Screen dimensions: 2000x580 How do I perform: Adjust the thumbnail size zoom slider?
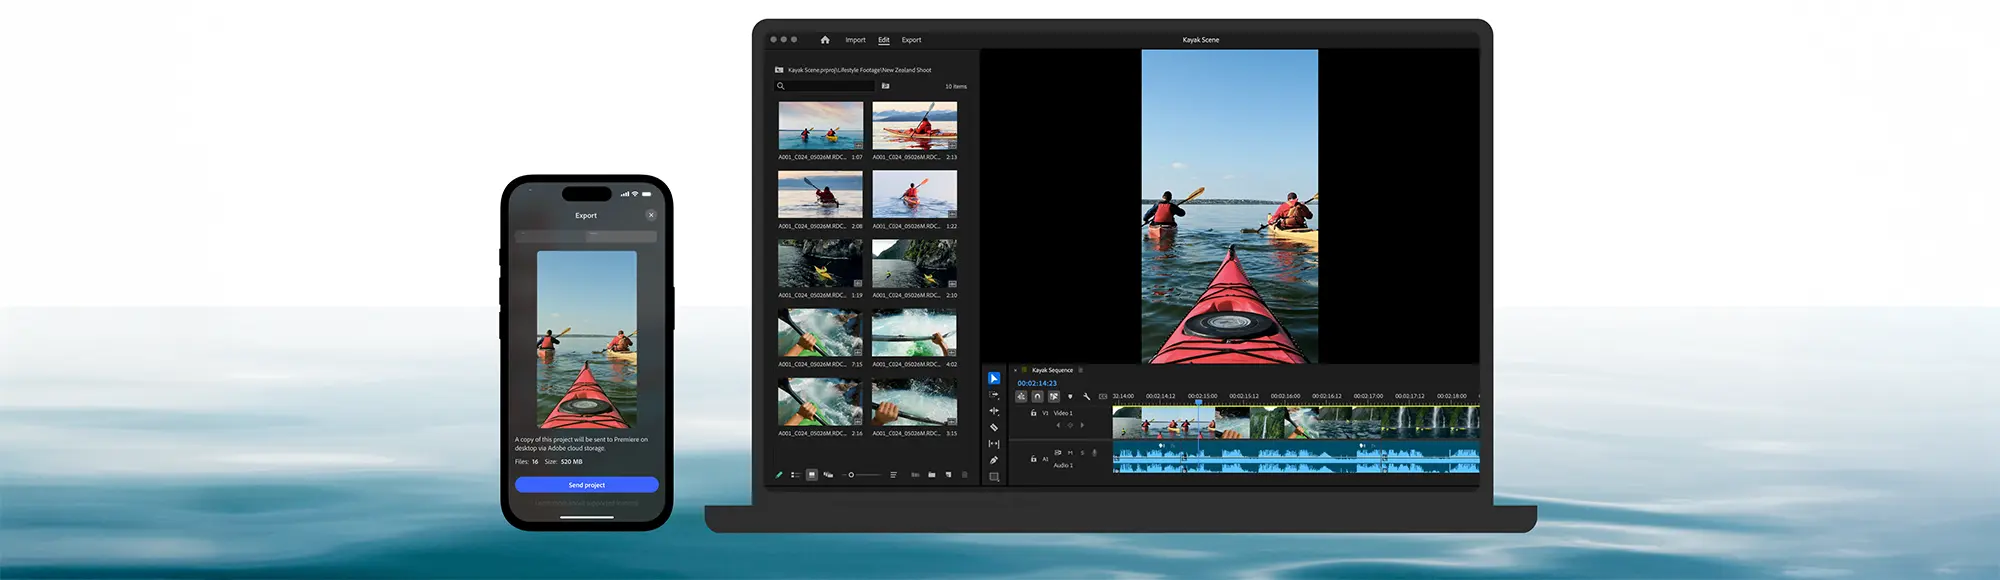852,475
